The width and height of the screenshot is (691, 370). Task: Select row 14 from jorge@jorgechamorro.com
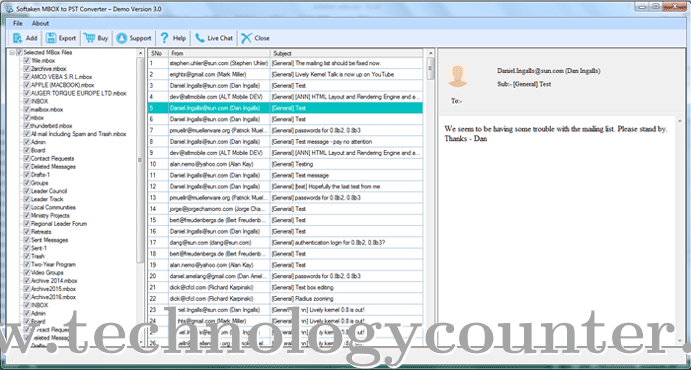tap(285, 209)
